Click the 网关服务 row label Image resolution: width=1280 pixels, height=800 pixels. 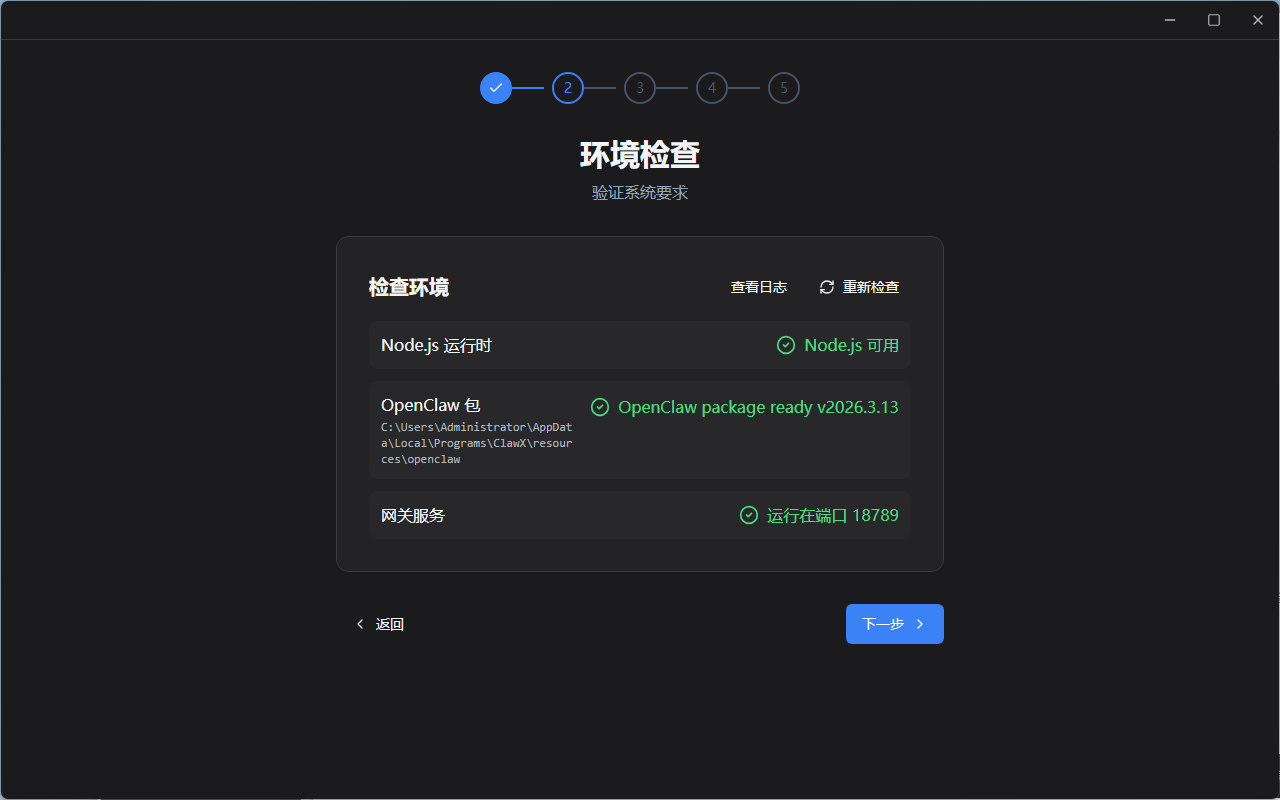[x=413, y=516]
